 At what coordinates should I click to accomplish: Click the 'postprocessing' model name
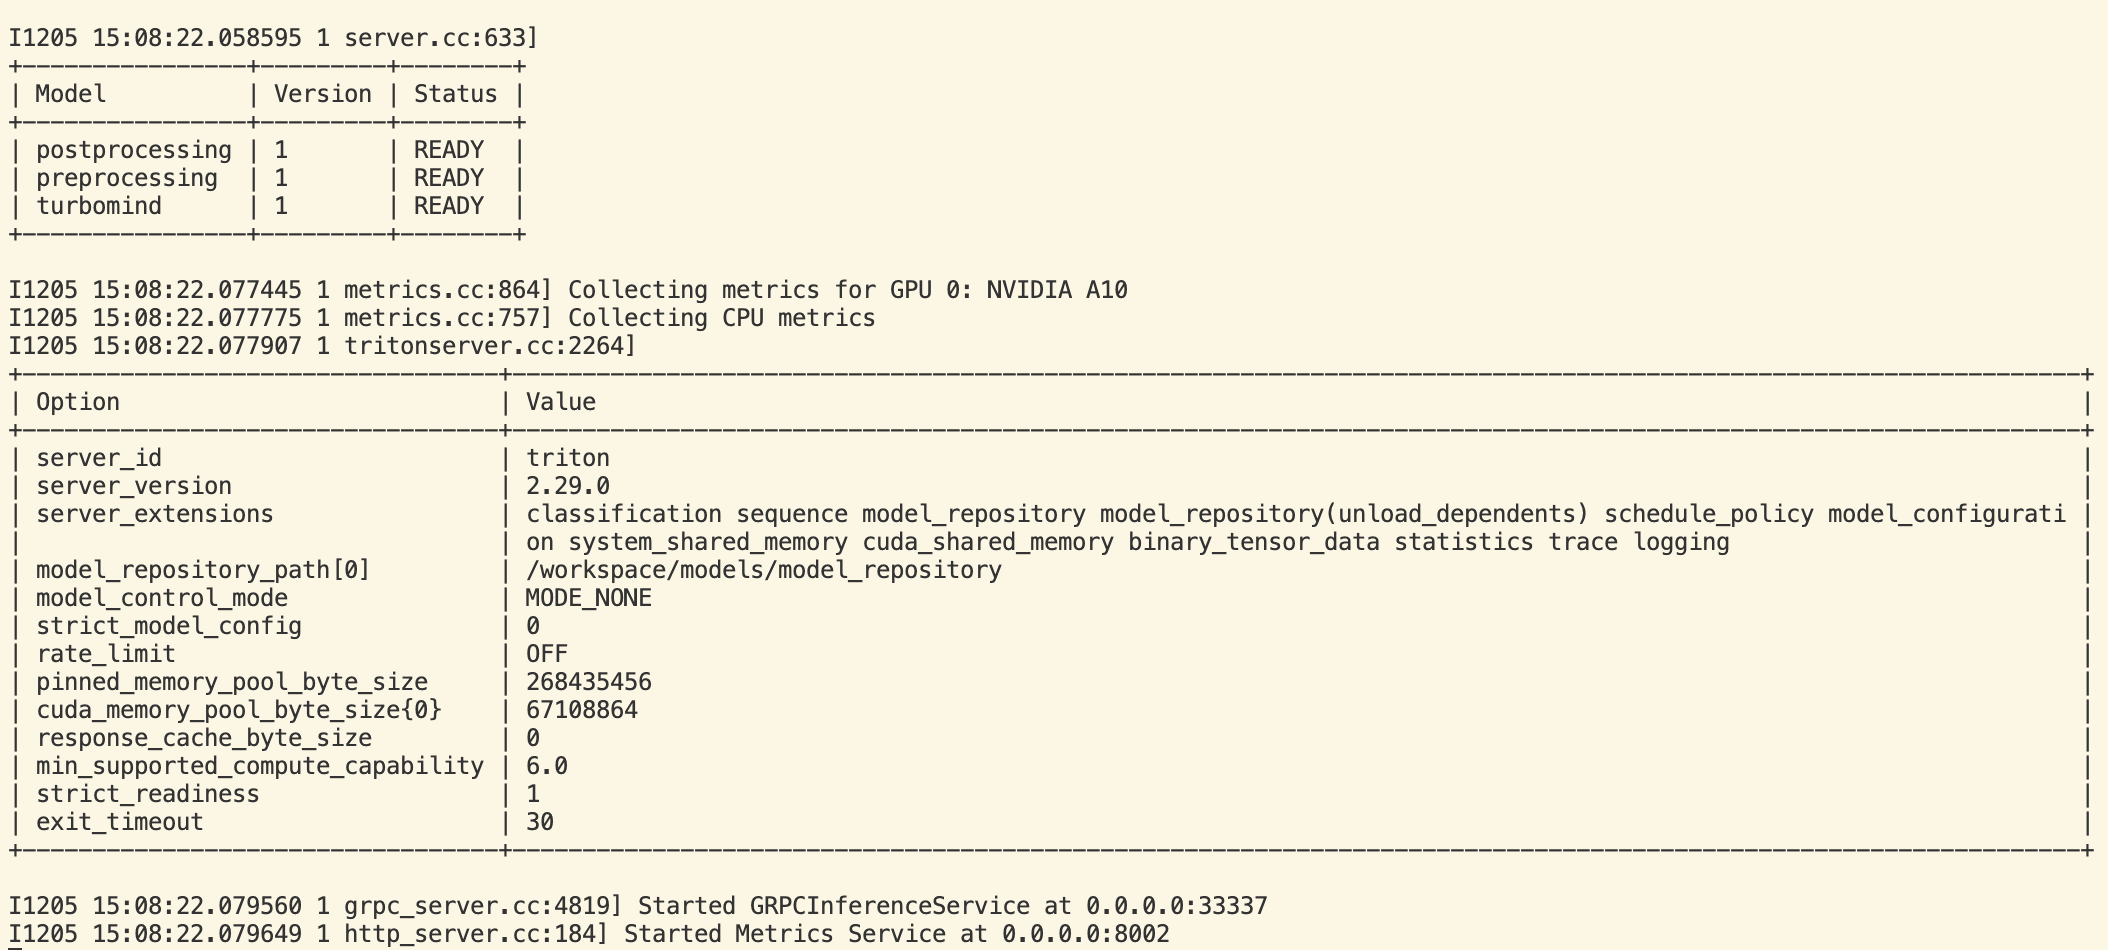click(x=134, y=150)
